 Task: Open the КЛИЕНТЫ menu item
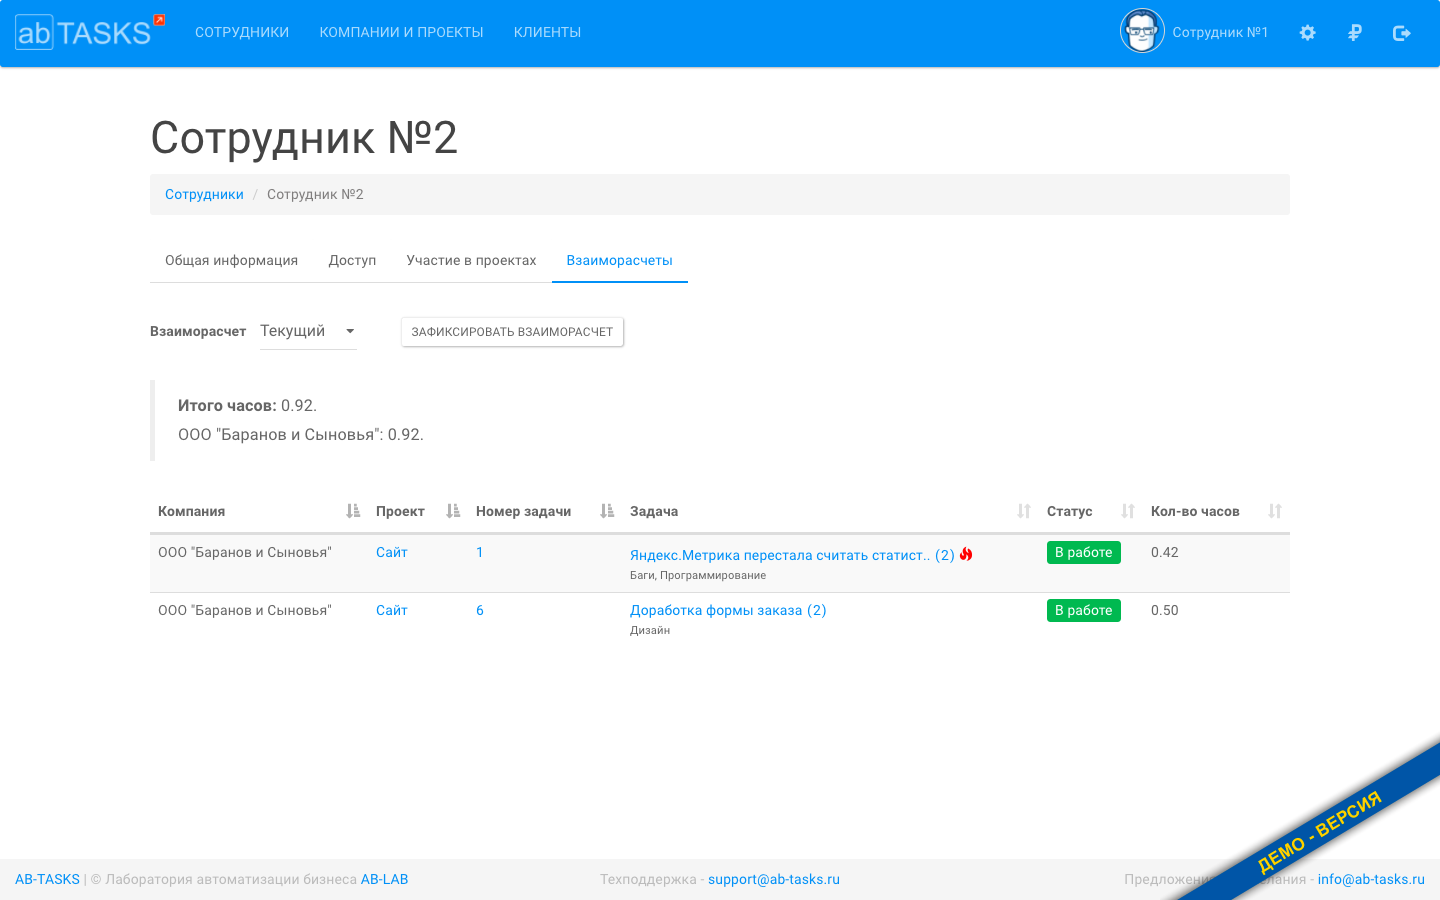coord(546,31)
